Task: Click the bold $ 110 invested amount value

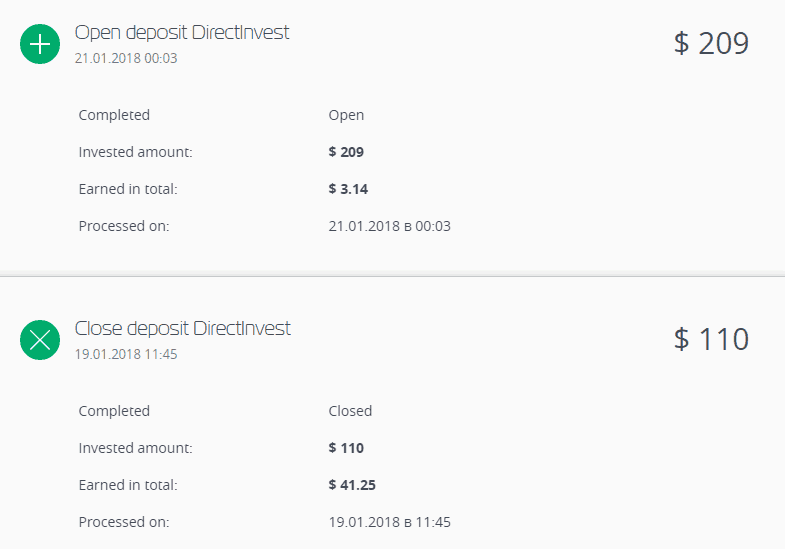Action: tap(346, 448)
